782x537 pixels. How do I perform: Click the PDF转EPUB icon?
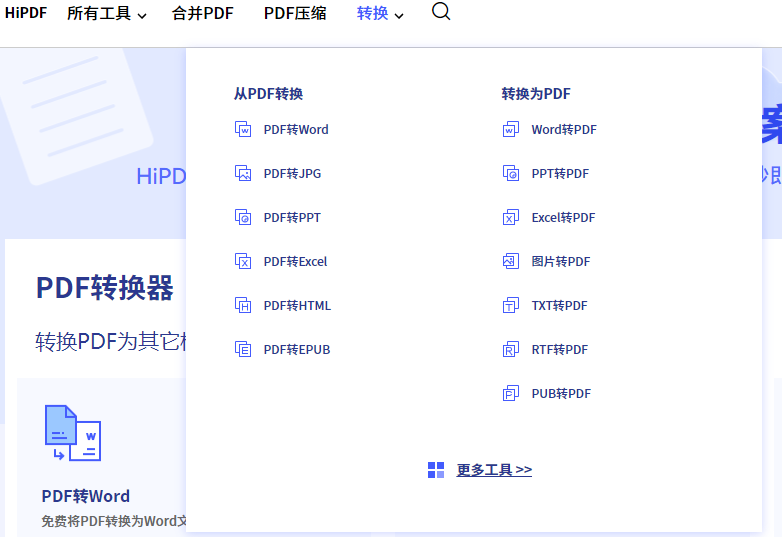point(243,349)
